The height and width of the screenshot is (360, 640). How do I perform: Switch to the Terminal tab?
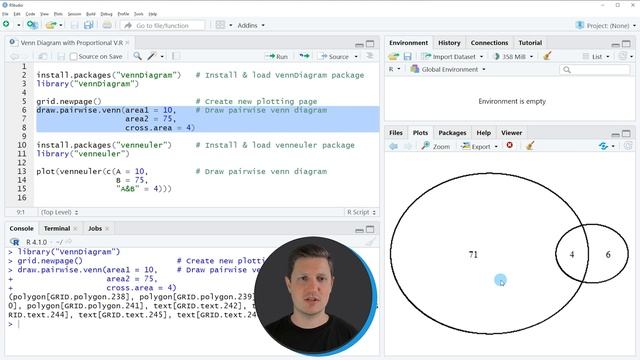point(57,228)
